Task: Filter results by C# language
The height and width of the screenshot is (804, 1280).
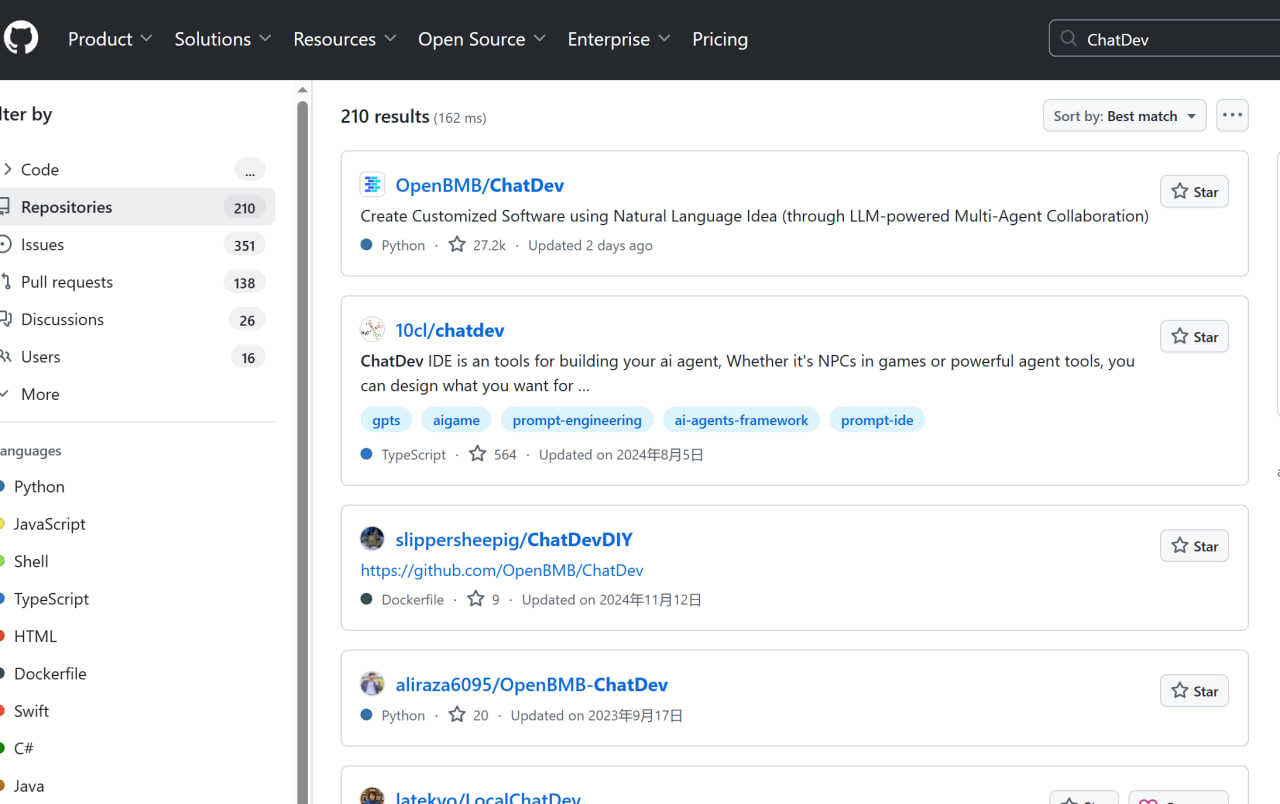Action: click(x=23, y=748)
